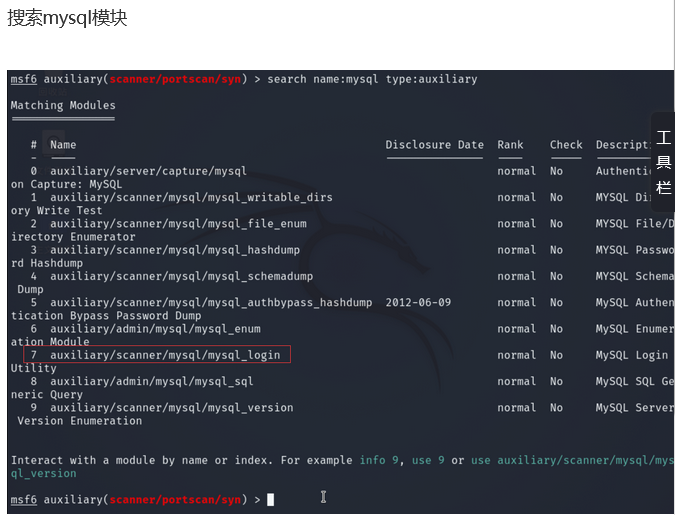The height and width of the screenshot is (515, 675).
Task: Select the mysql_schemadump module path
Action: [181, 276]
